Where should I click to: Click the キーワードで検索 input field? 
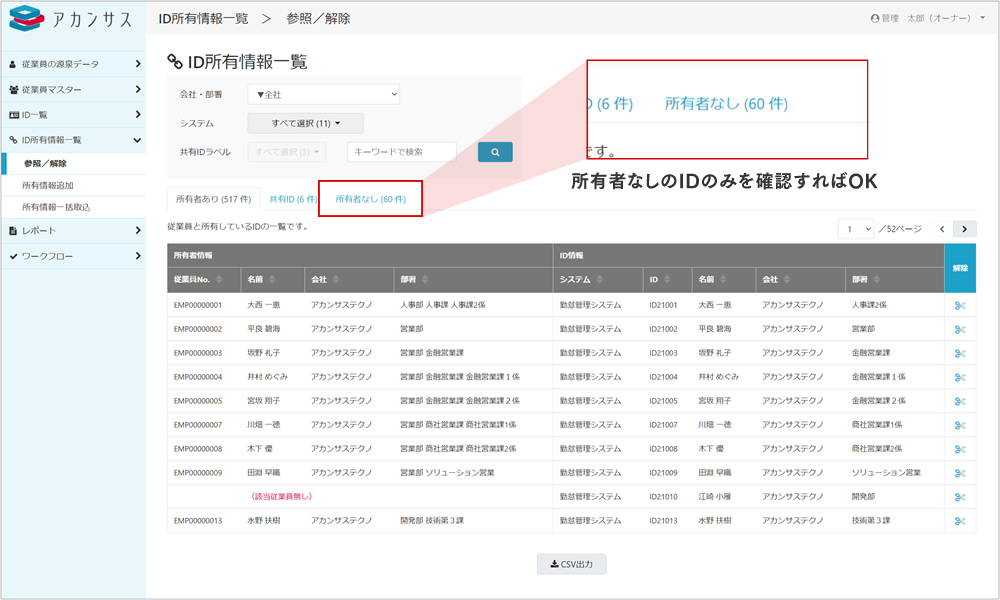tap(402, 152)
